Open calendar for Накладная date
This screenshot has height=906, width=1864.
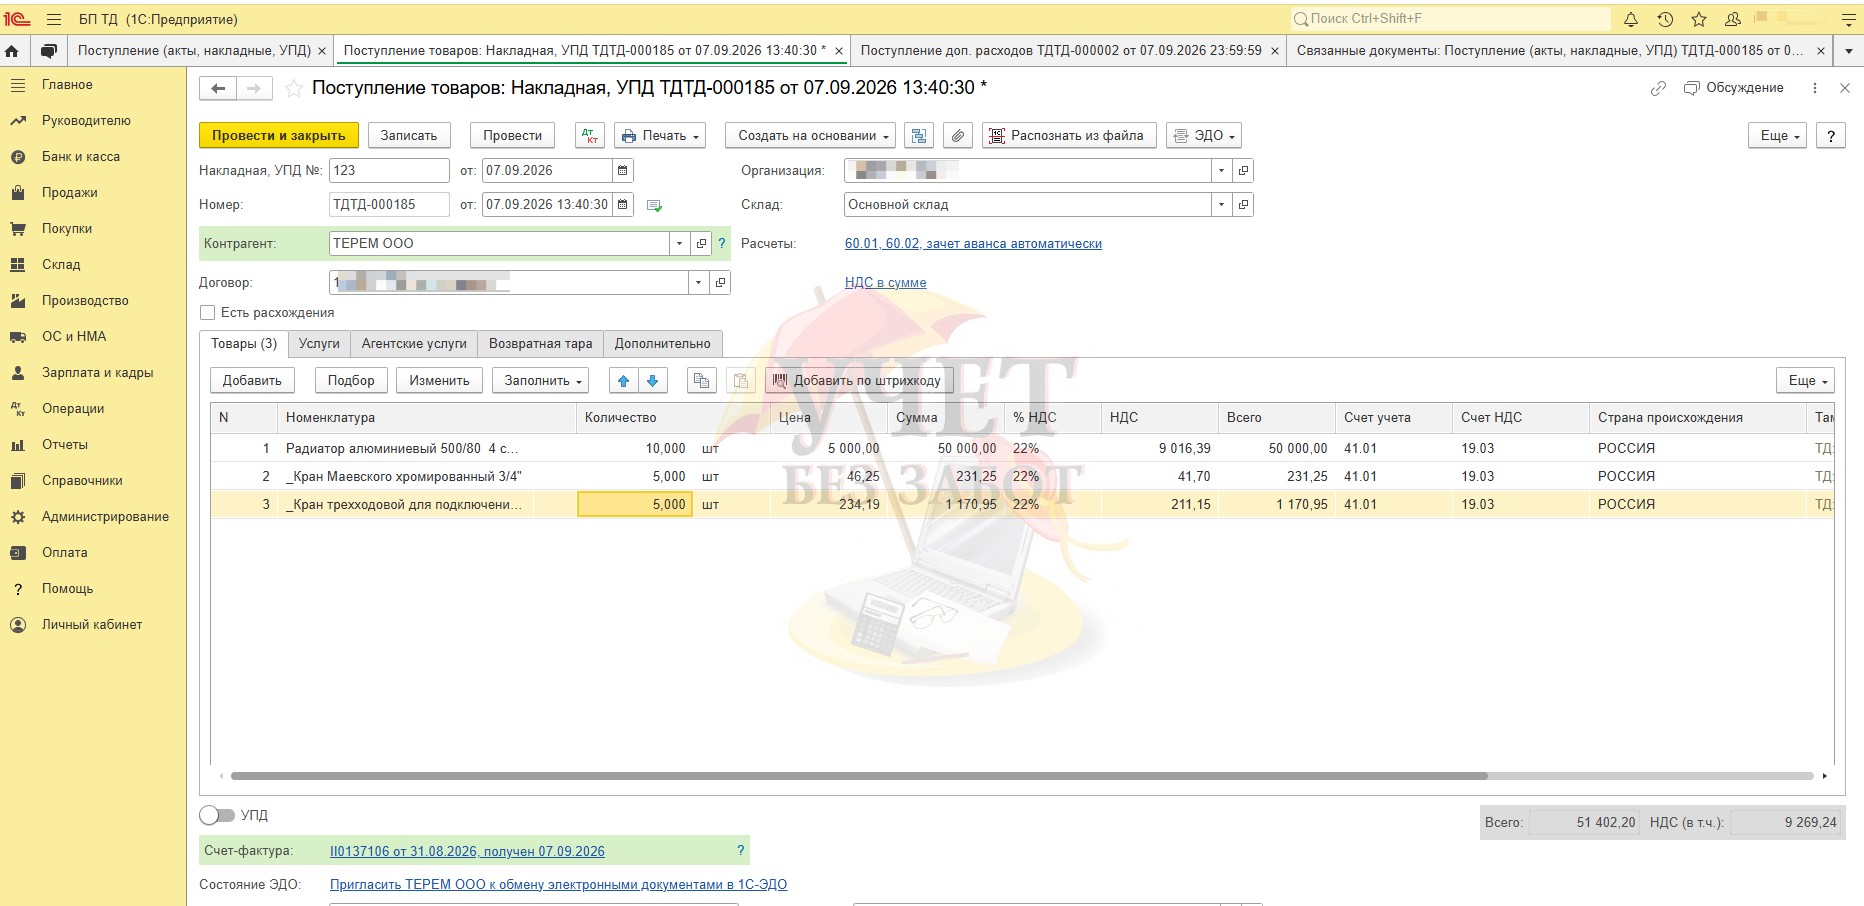(623, 171)
